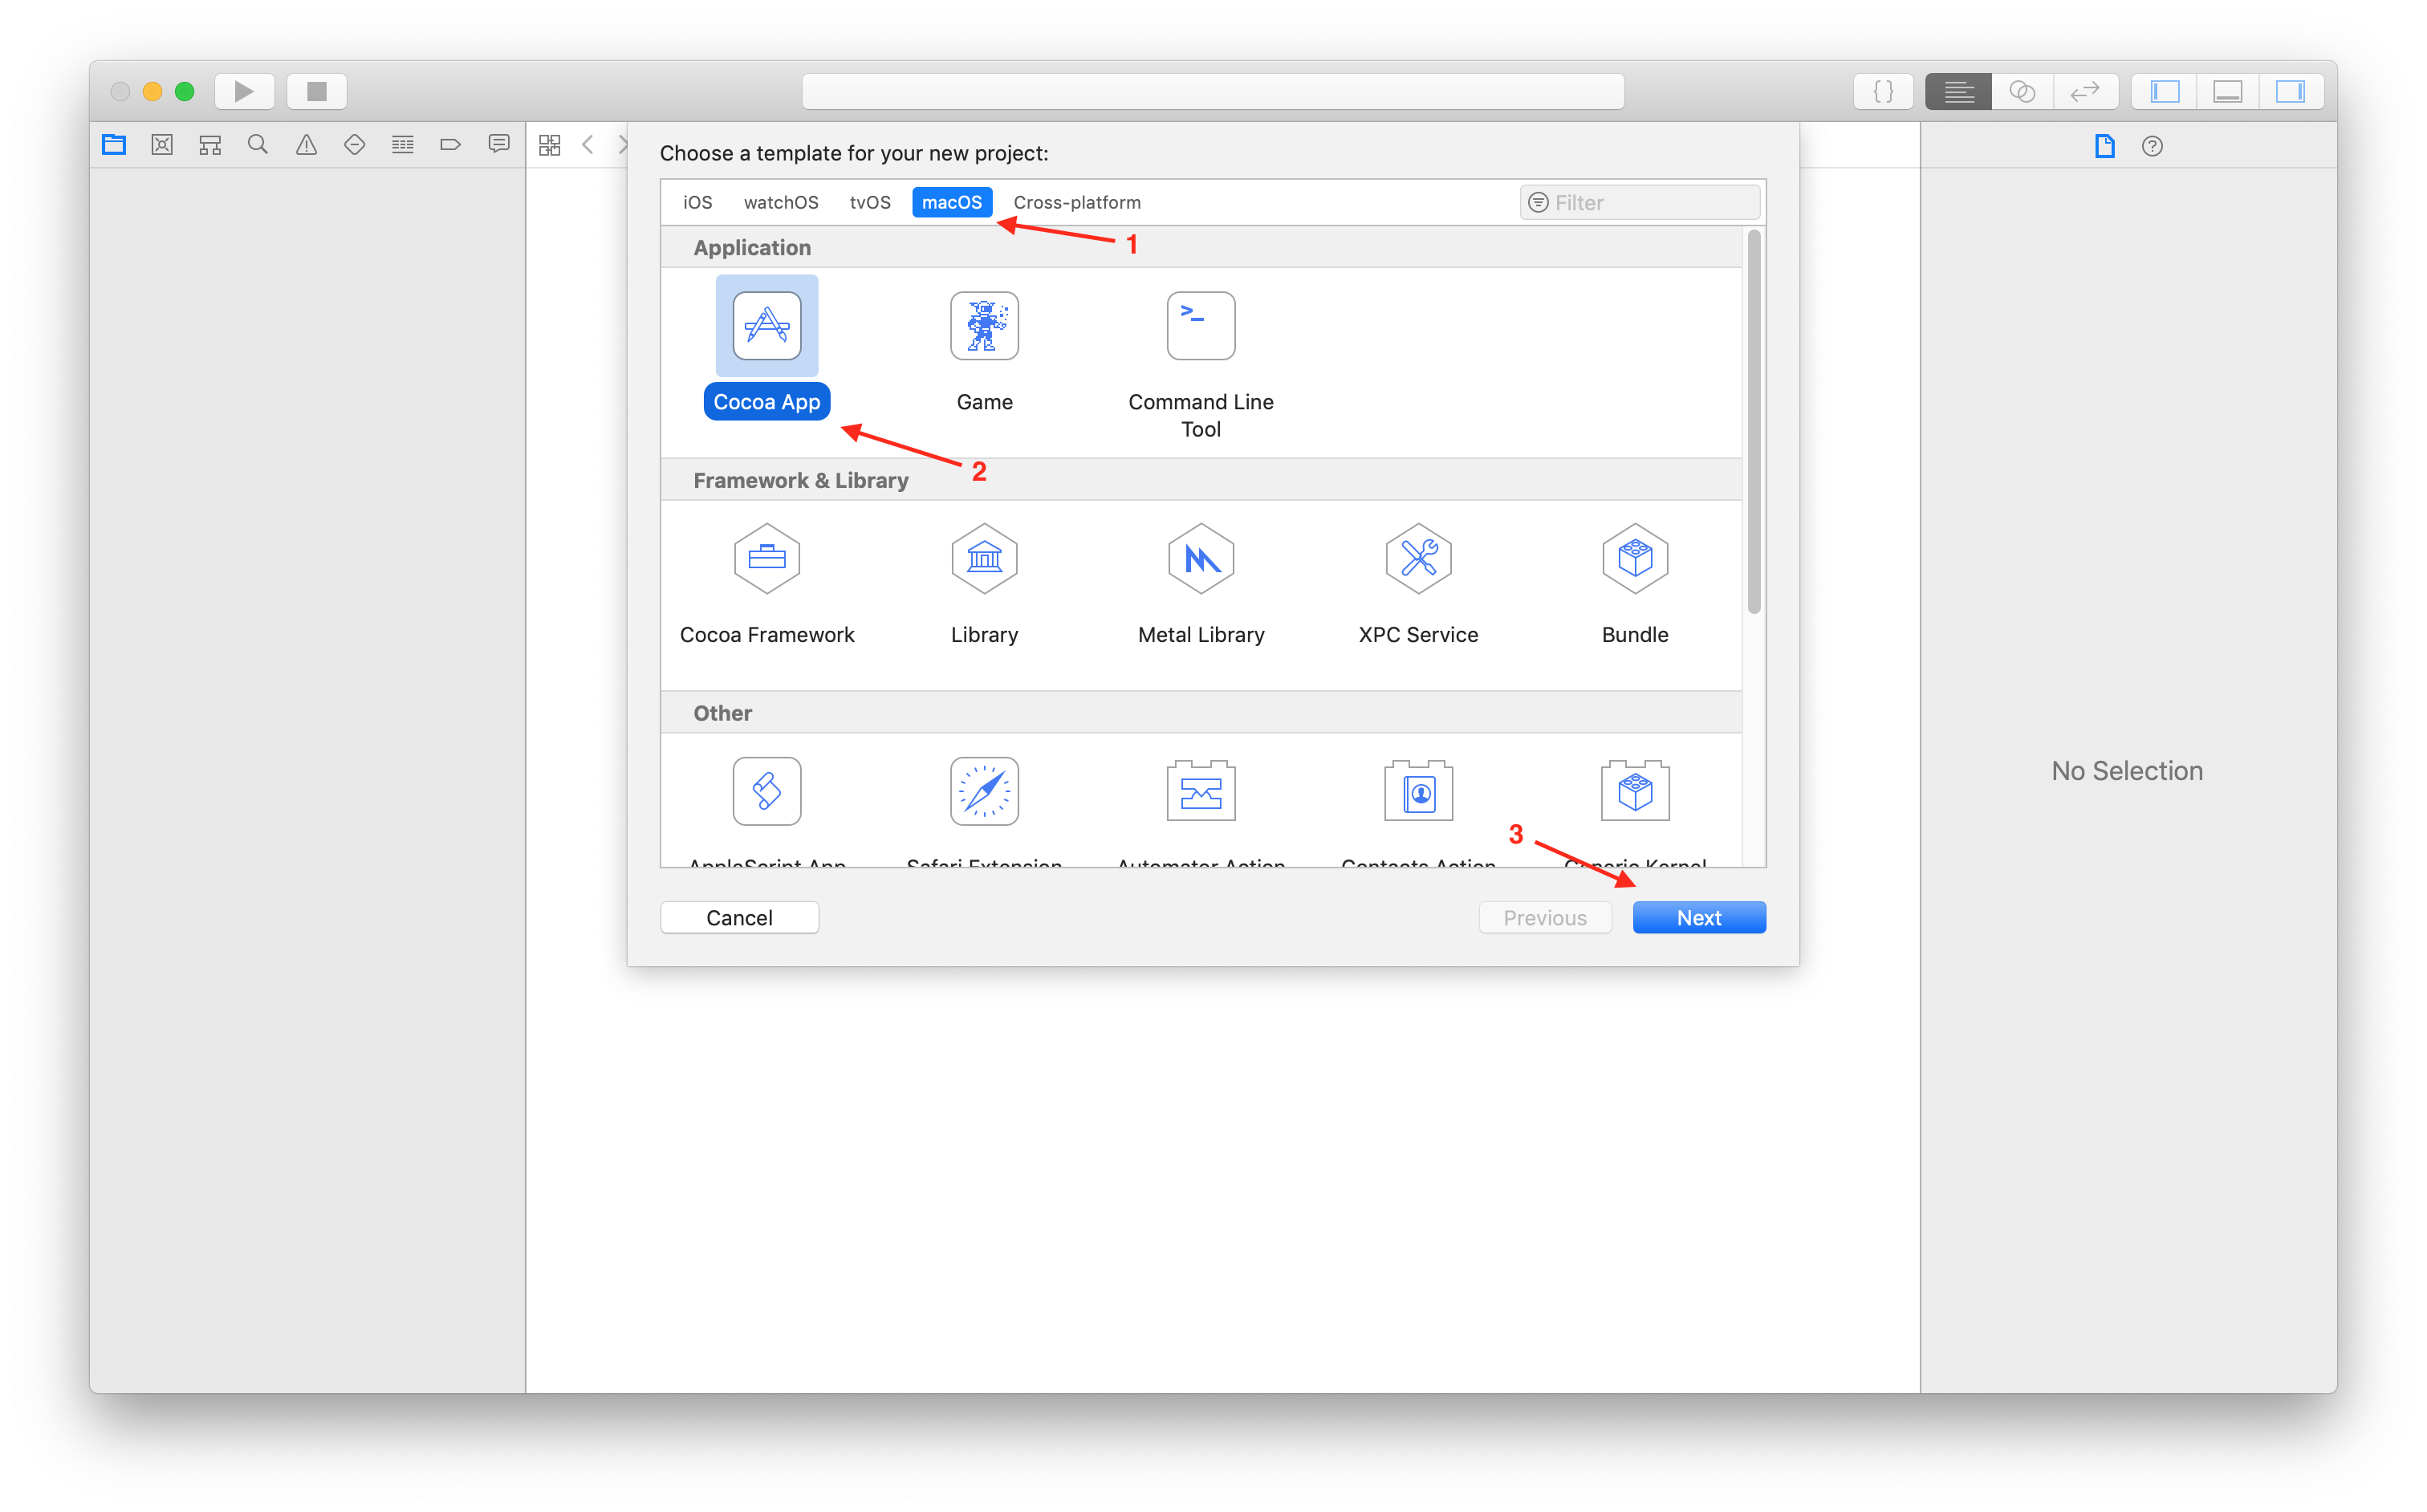Open the Find navigator magnifier icon
The width and height of the screenshot is (2427, 1512).
pos(258,145)
